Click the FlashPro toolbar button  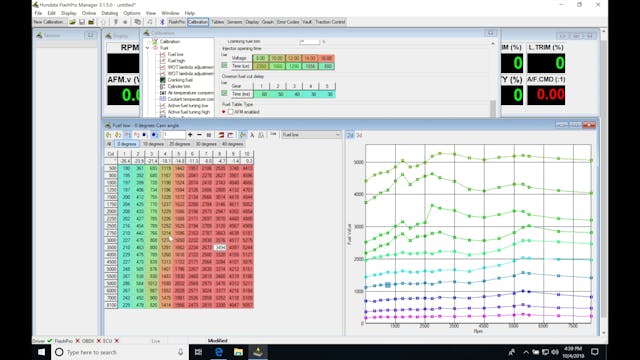[x=176, y=22]
